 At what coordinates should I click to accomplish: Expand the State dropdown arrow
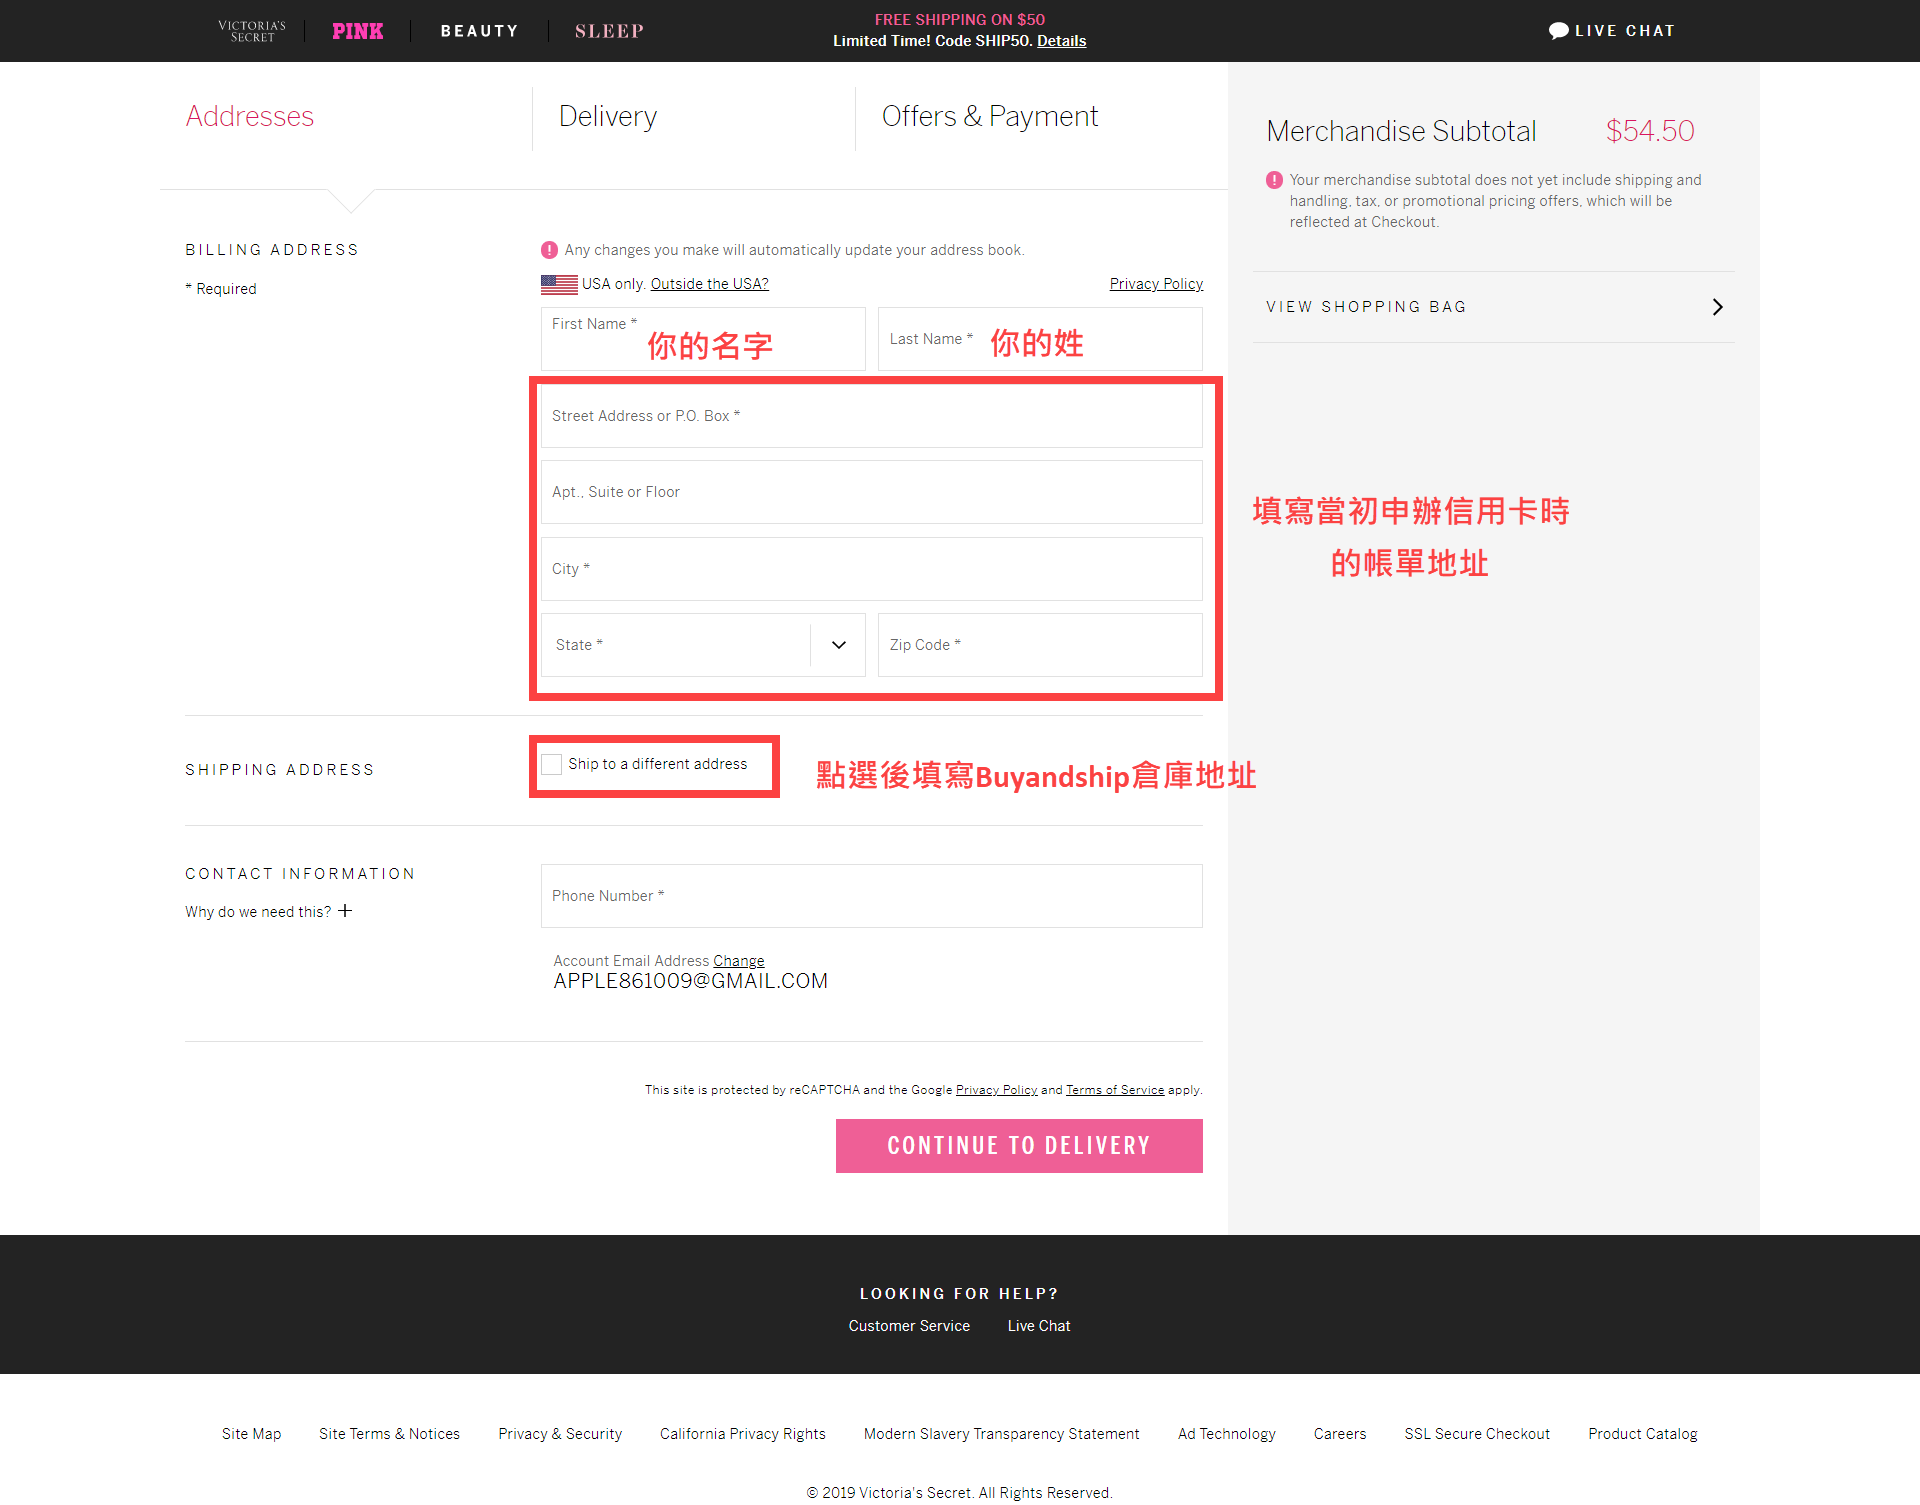coord(838,645)
